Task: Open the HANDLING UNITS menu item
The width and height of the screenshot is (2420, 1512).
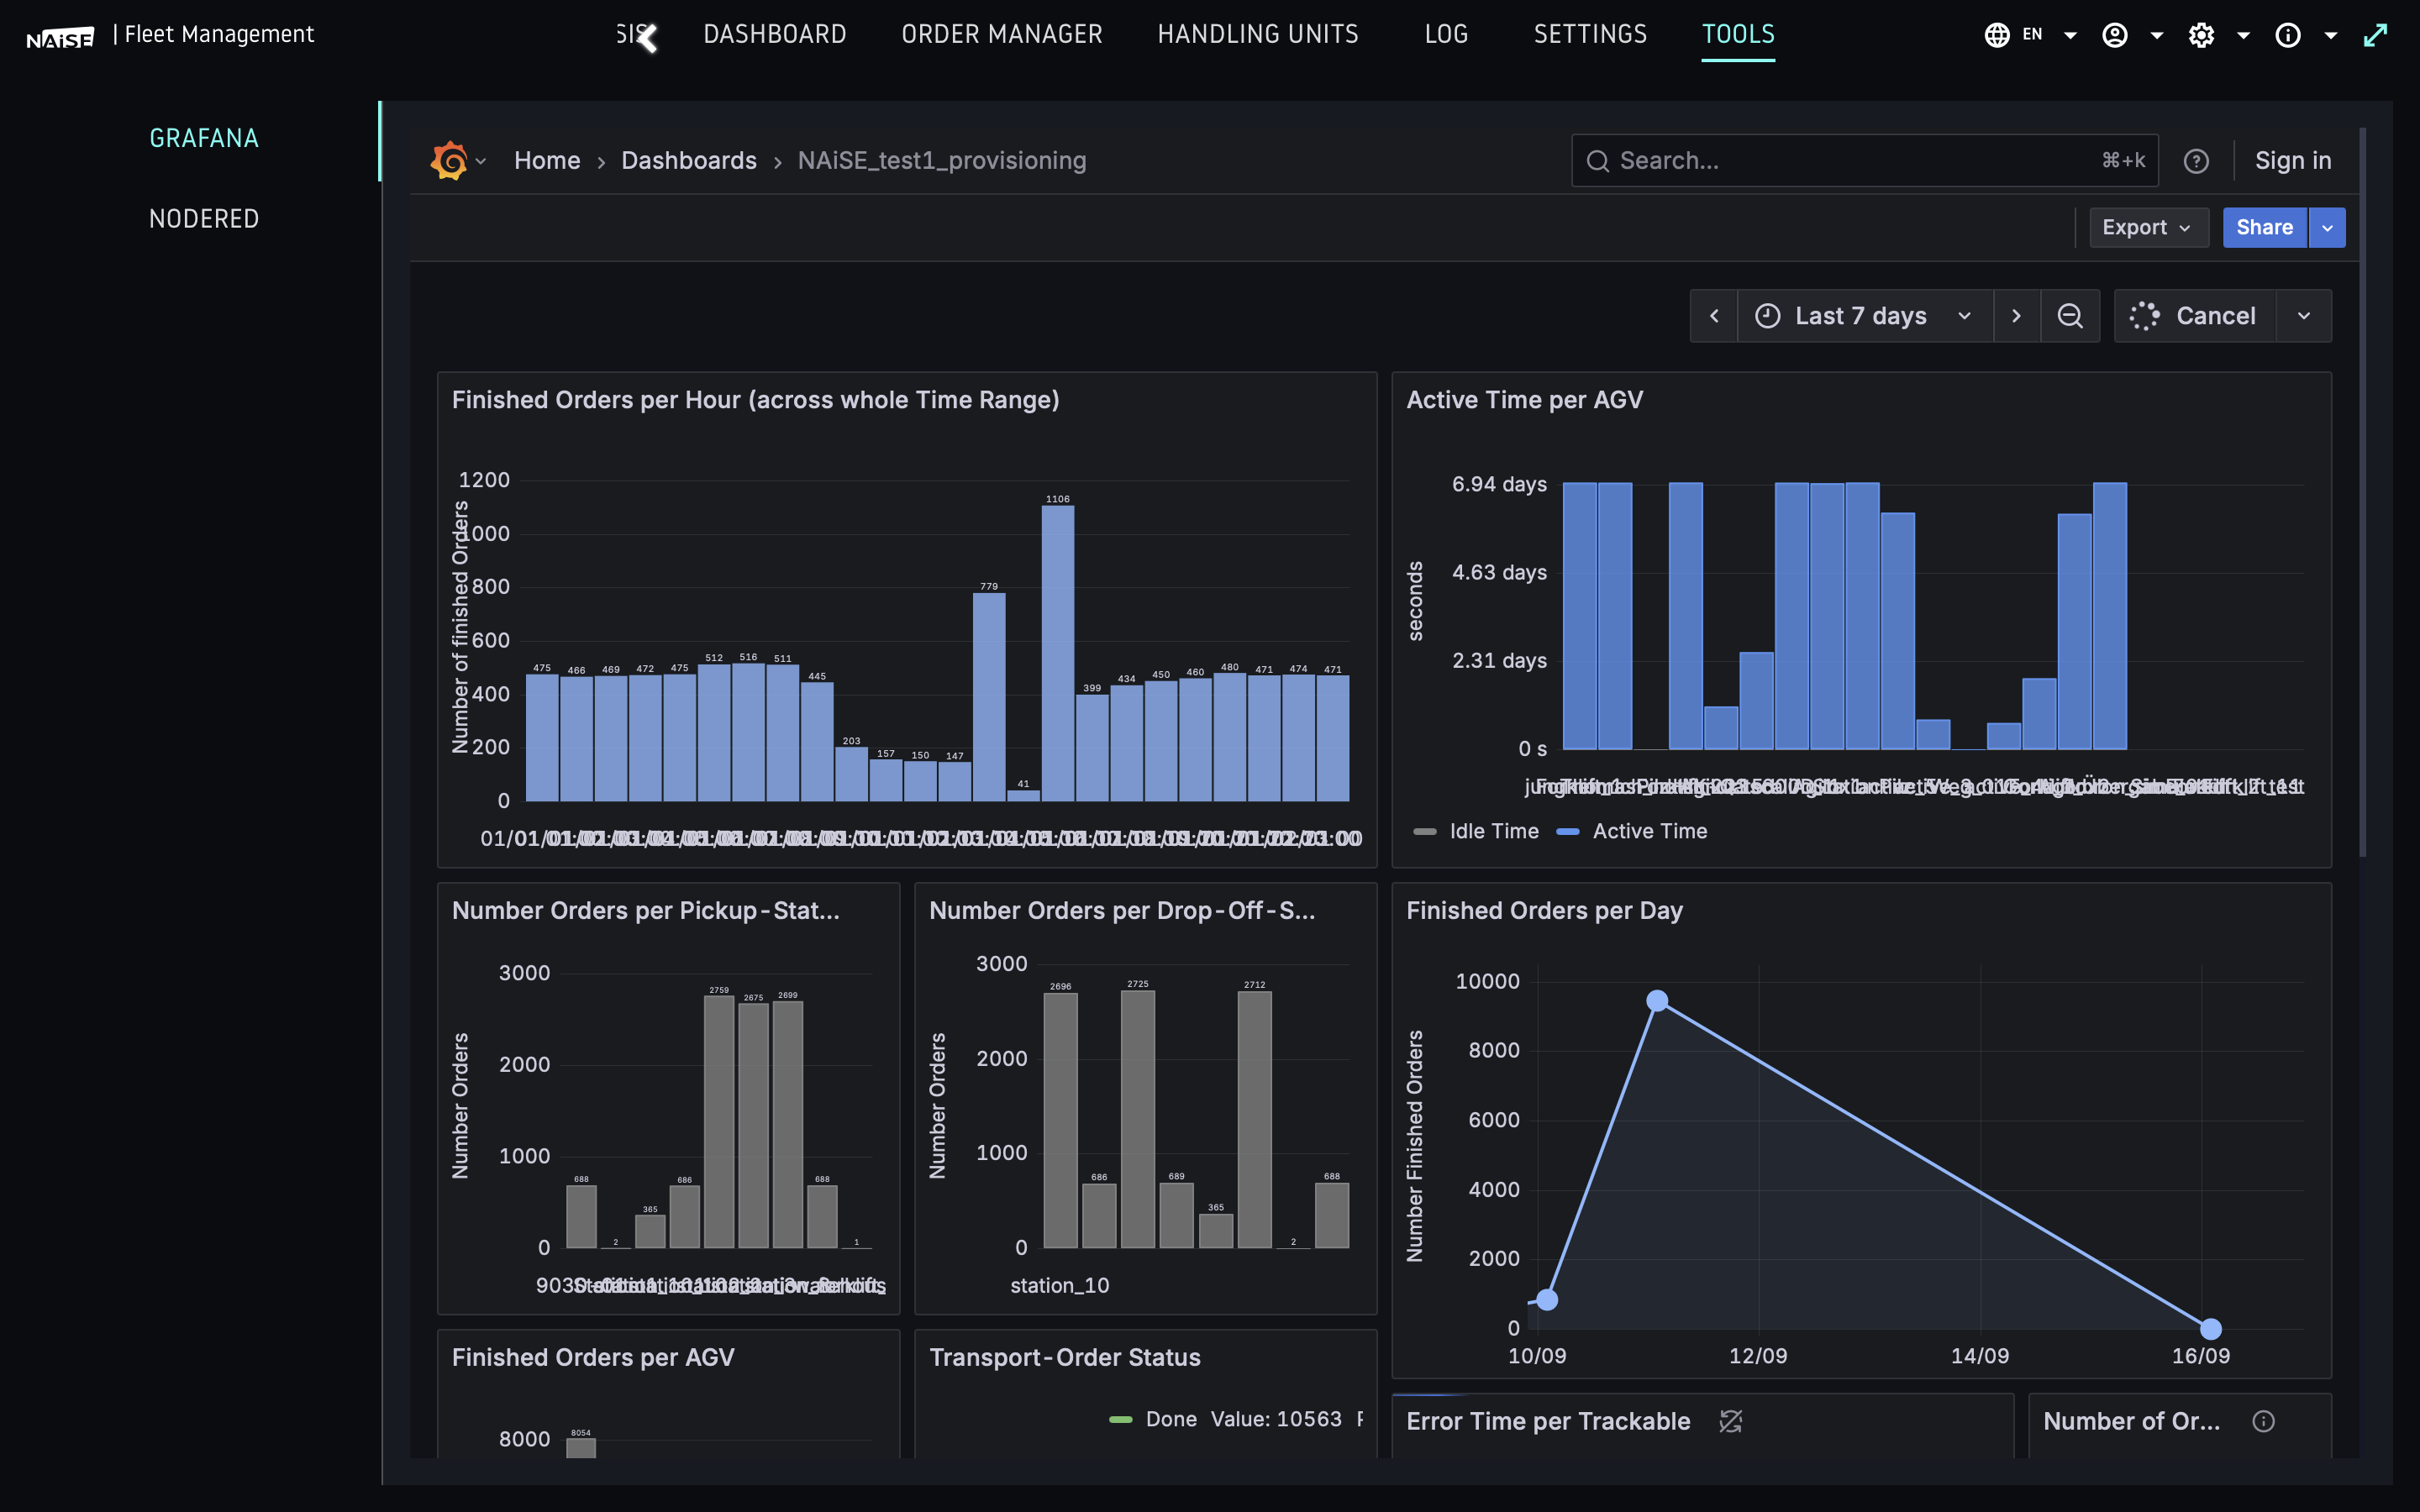Action: pos(1258,34)
